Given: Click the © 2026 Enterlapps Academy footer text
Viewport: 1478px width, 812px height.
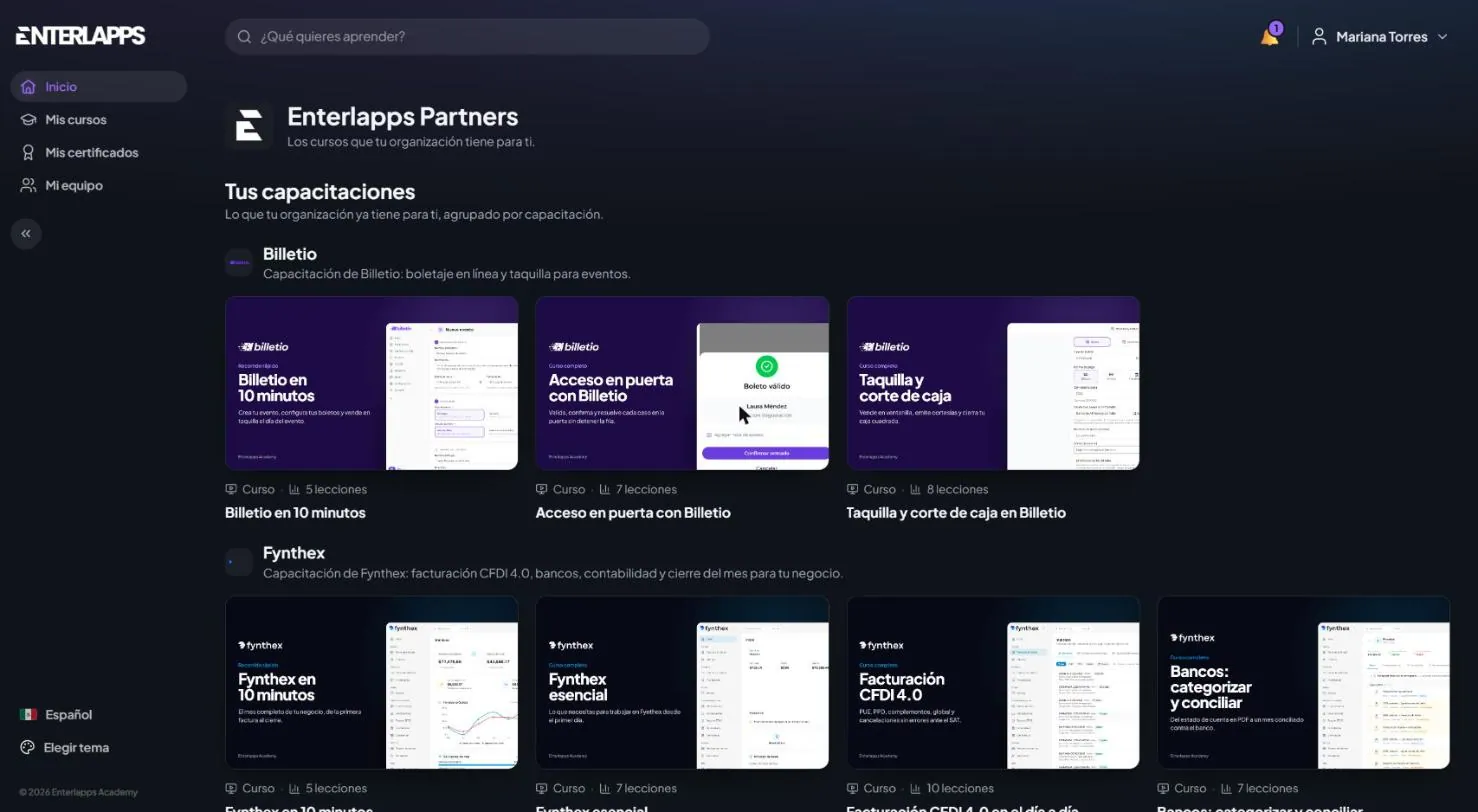Looking at the screenshot, I should (78, 792).
